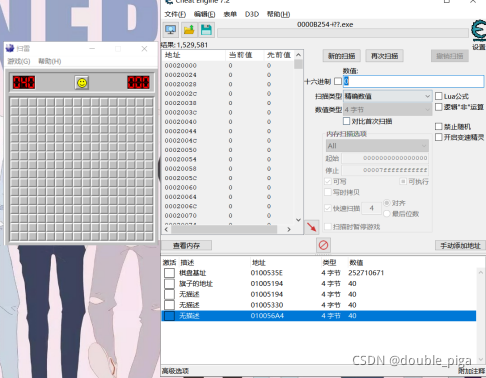486x378 pixels.
Task: Toggle the 写时拷贝 checkbox
Action: coord(328,192)
